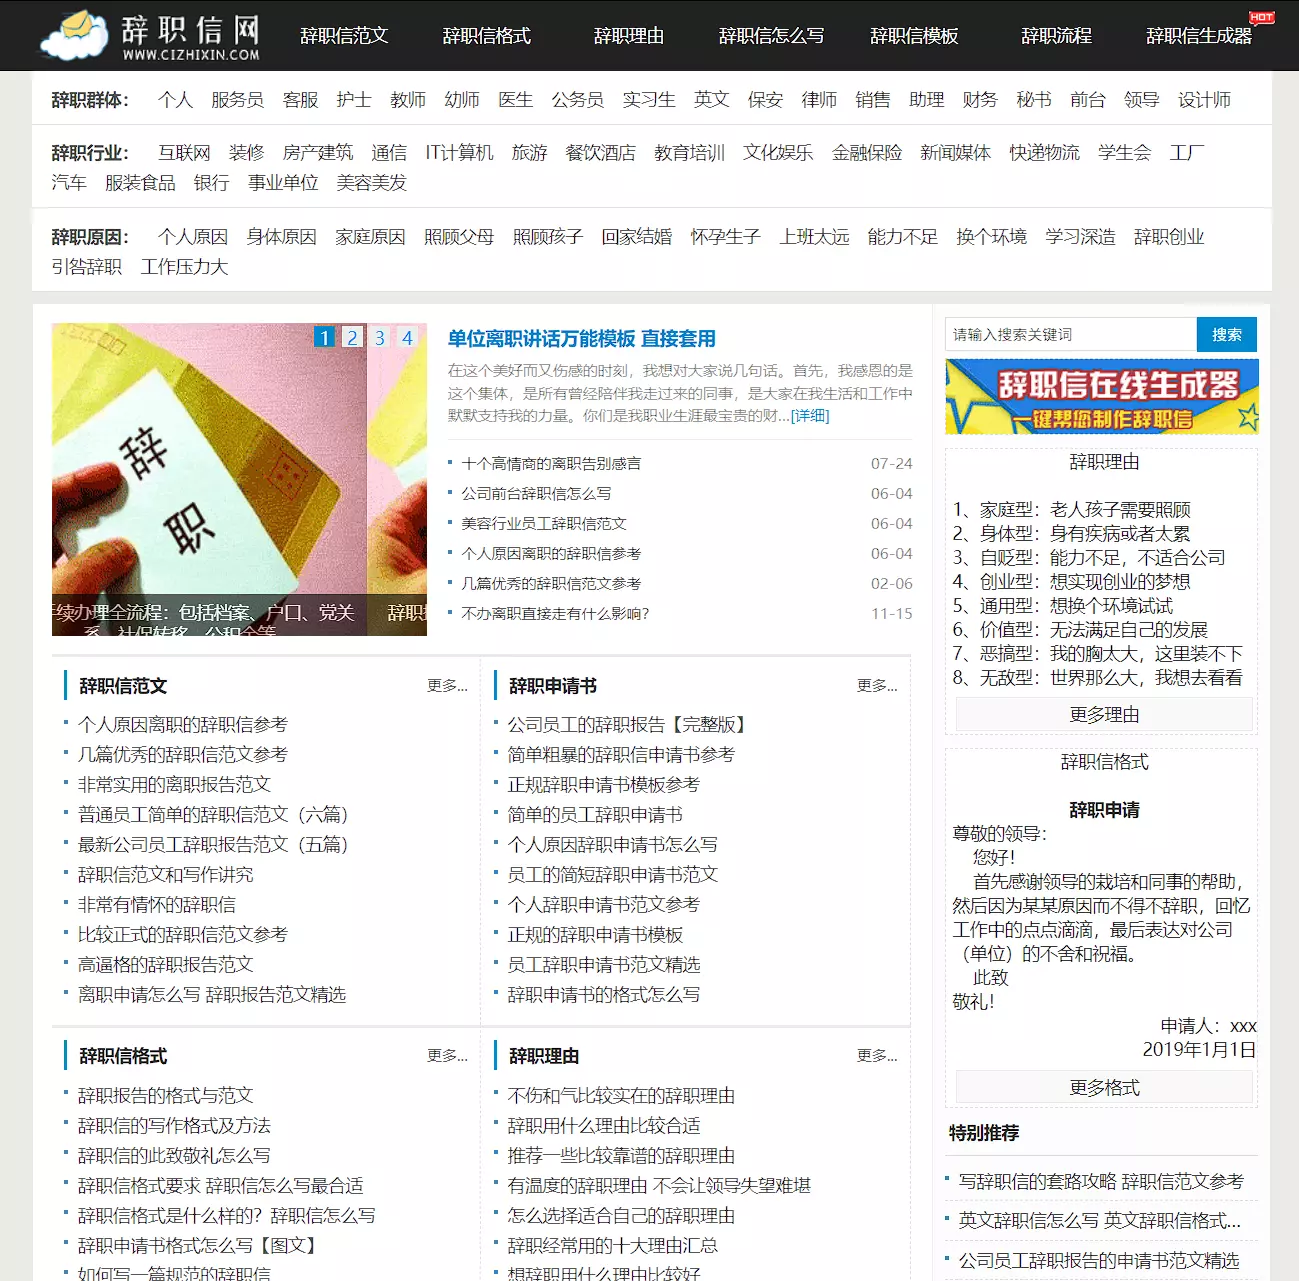Click the search keyword input field

[1070, 335]
